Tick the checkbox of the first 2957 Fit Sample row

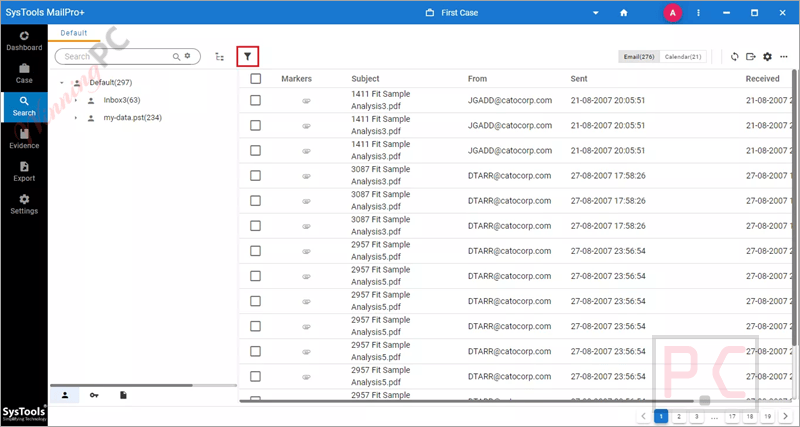pyautogui.click(x=256, y=251)
